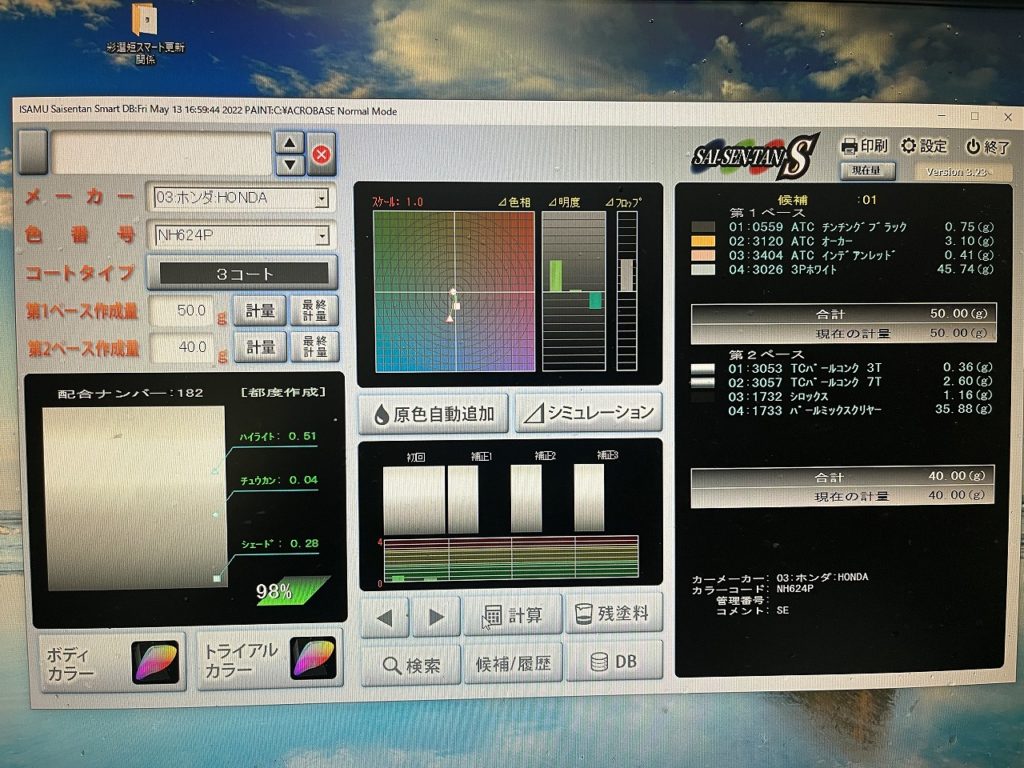Add primary color with 原色自動追加
This screenshot has width=1024, height=768.
coord(434,413)
